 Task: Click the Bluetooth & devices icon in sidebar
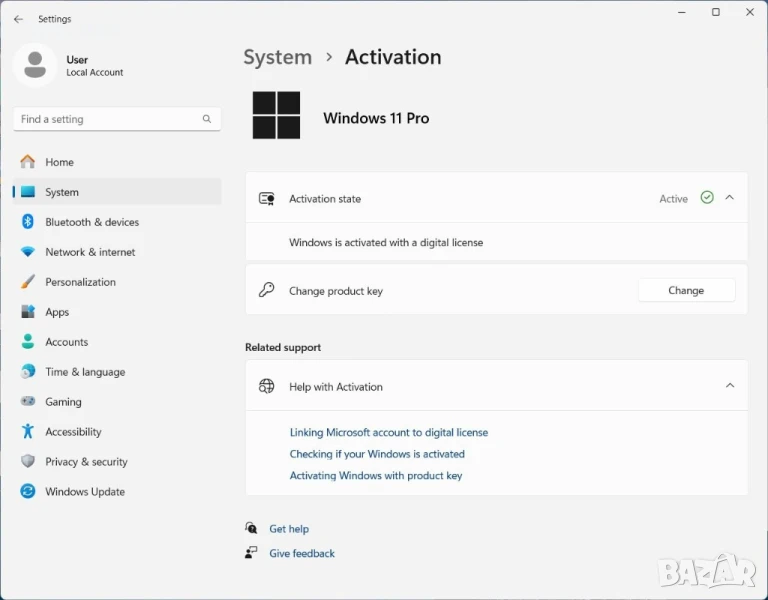[28, 222]
